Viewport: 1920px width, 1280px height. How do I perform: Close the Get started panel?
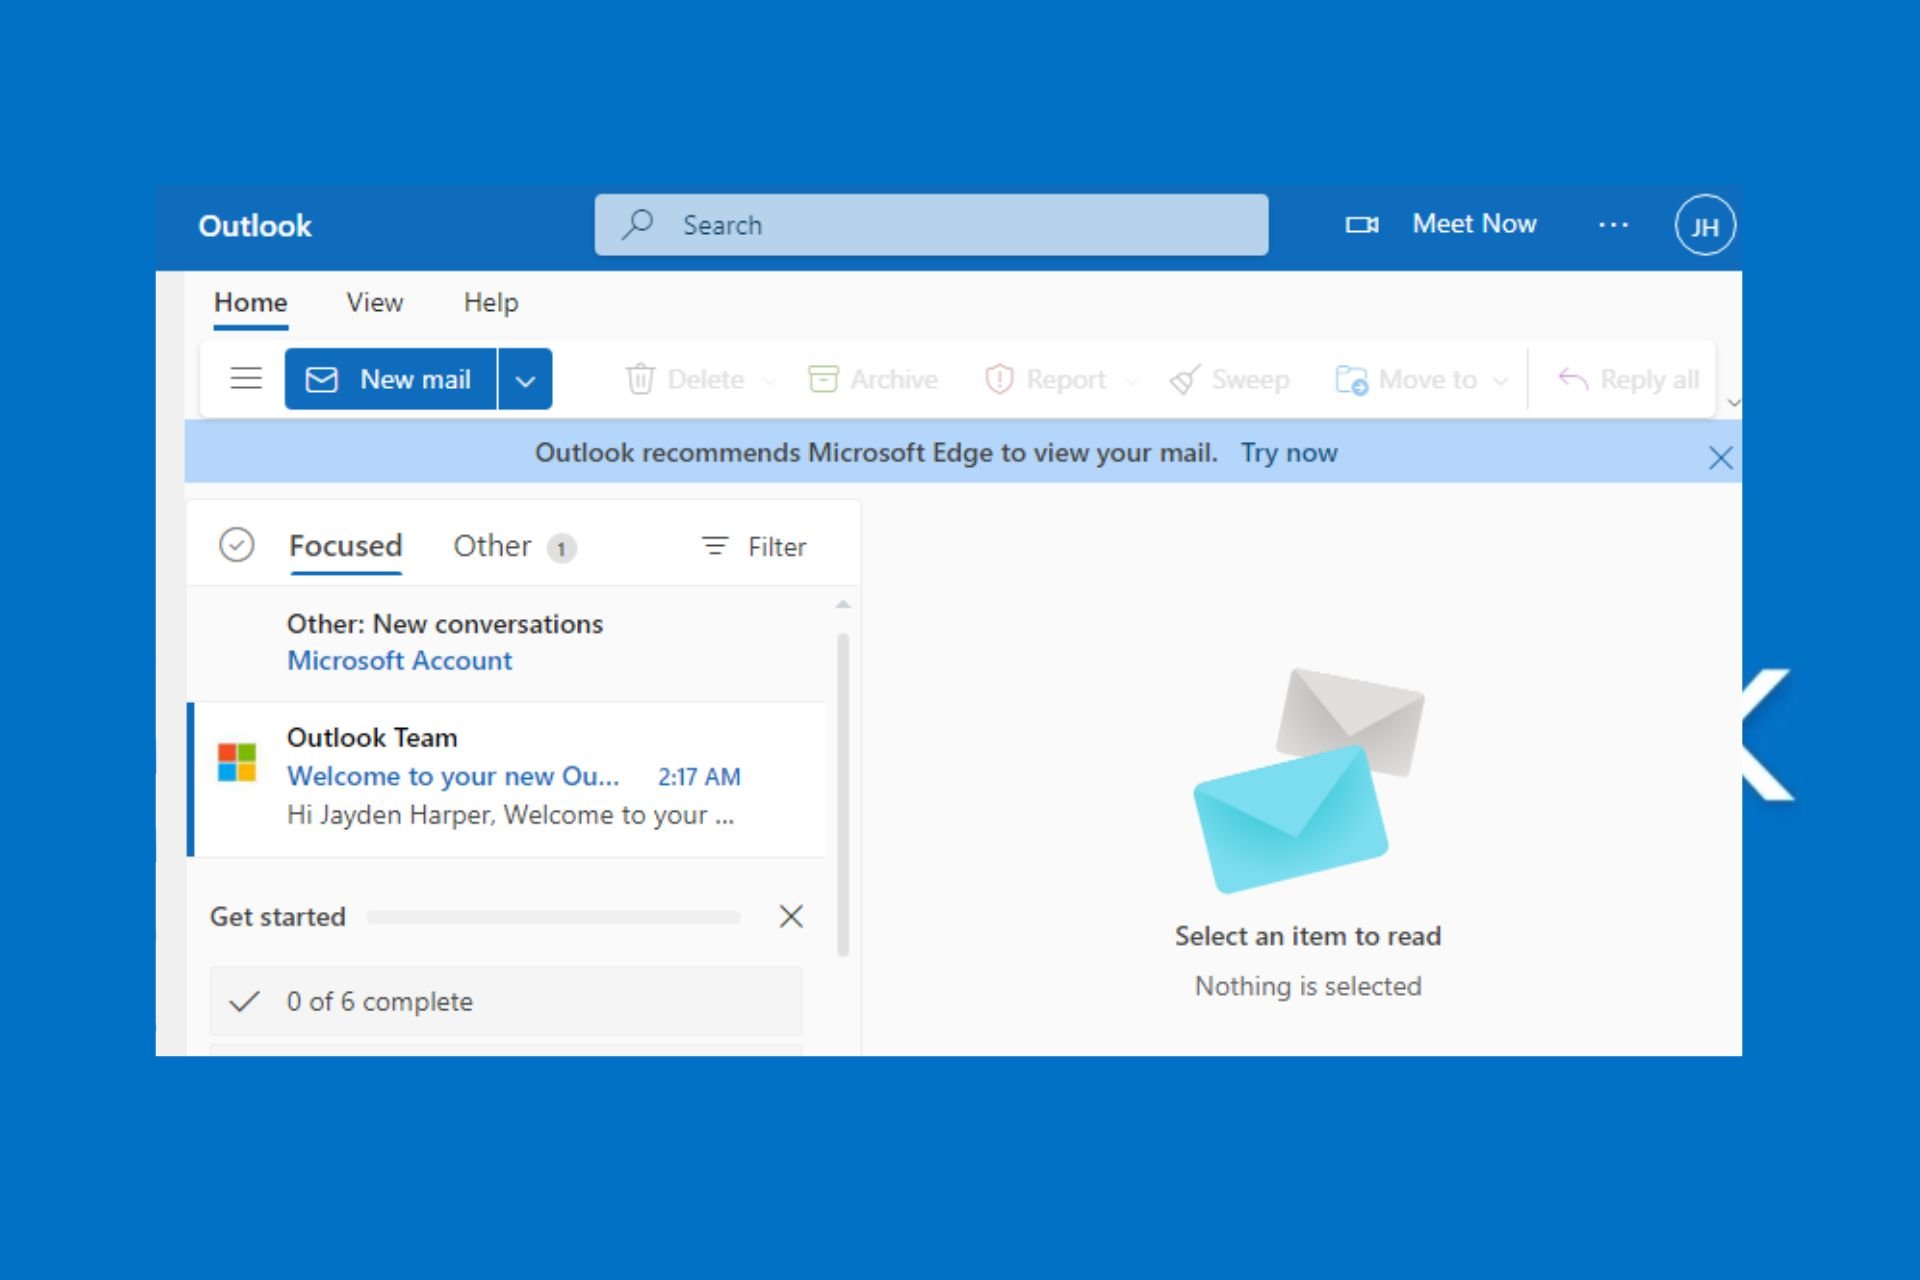point(793,916)
